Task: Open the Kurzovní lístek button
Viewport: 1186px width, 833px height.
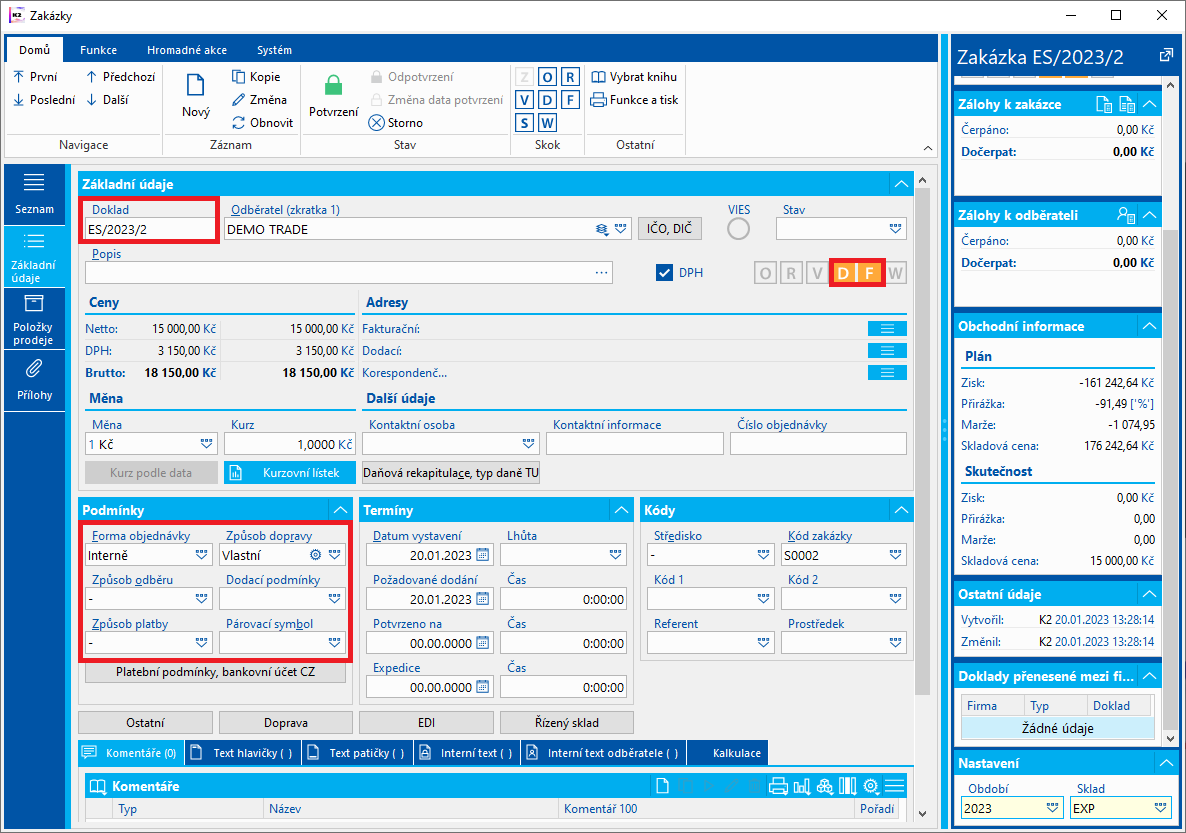Action: click(290, 473)
